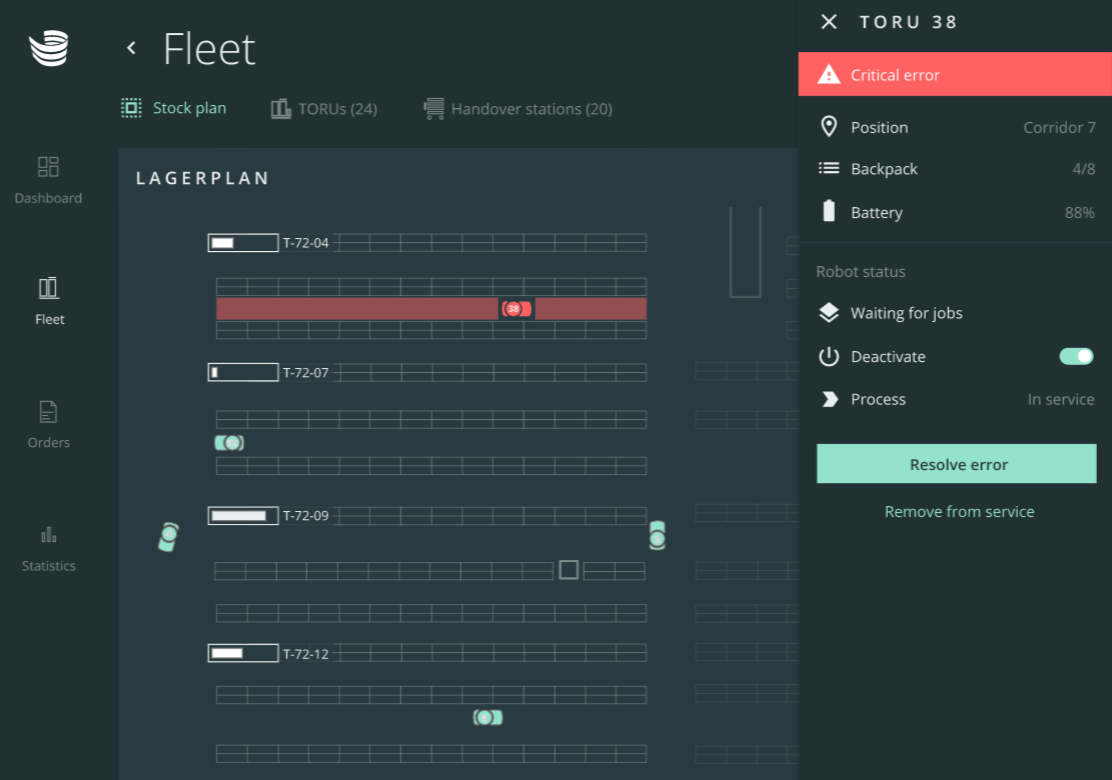Screen dimensions: 1112x780
Task: Switch to Handover stations (20) tab
Action: (x=518, y=109)
